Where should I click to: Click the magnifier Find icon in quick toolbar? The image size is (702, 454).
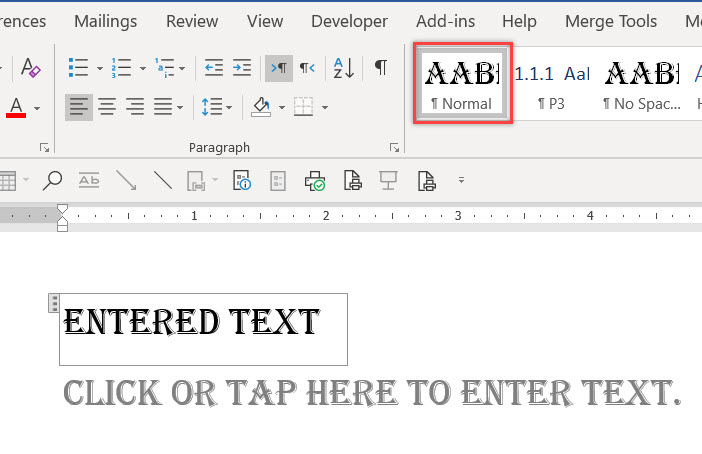point(52,181)
